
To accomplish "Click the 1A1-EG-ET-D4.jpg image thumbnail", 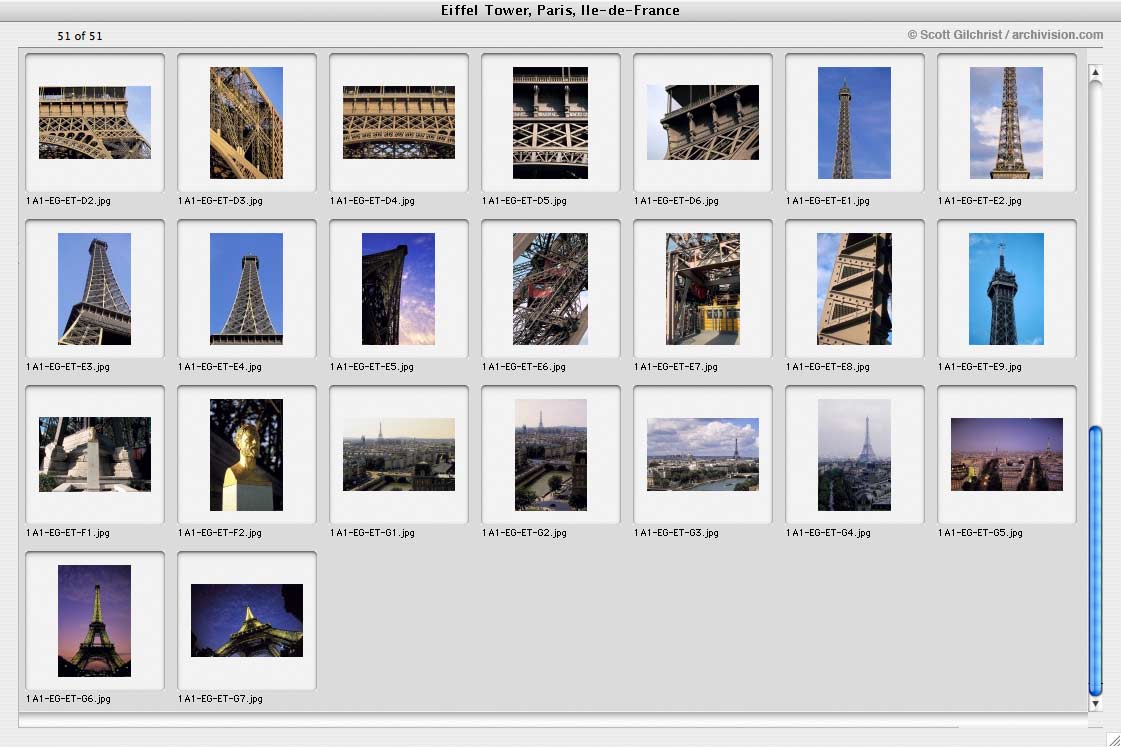I will [x=398, y=122].
